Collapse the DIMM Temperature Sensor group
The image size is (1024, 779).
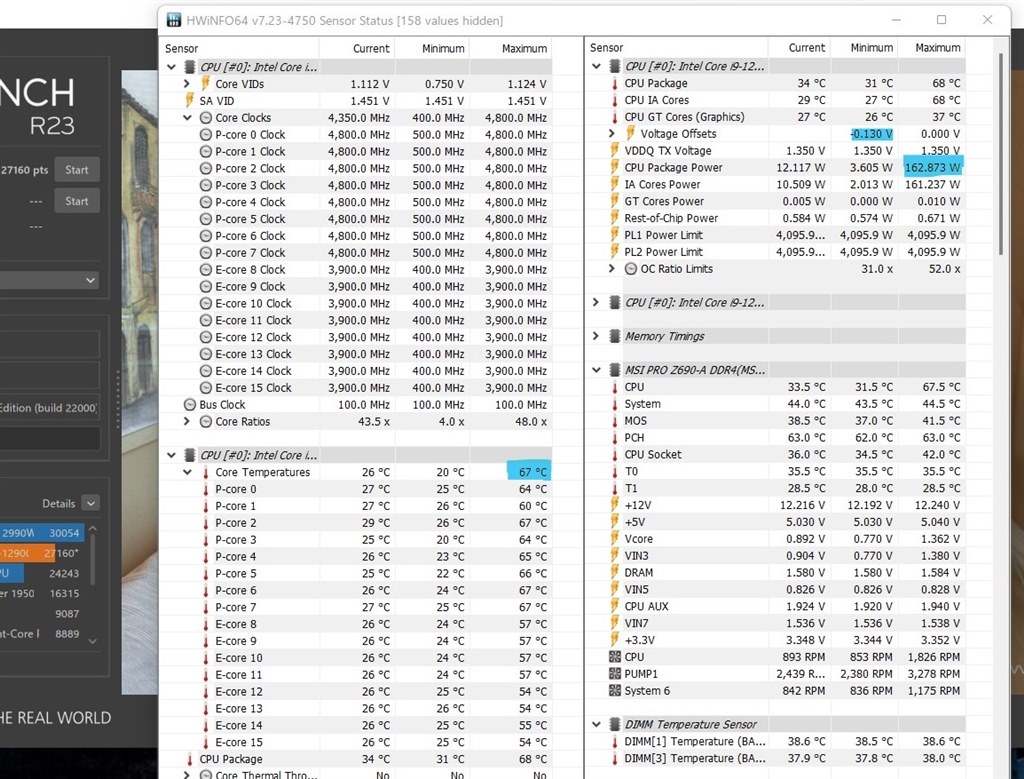click(596, 724)
